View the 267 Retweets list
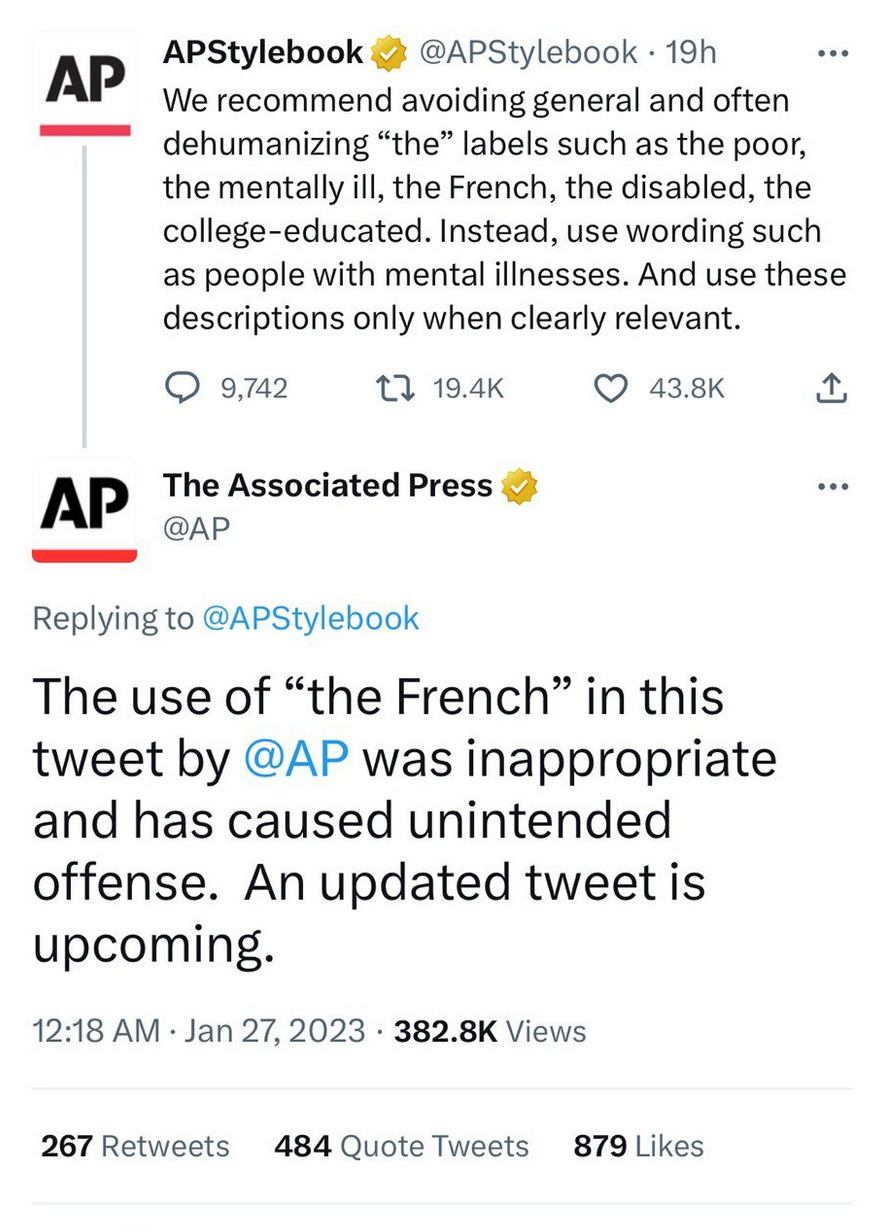 135,1146
